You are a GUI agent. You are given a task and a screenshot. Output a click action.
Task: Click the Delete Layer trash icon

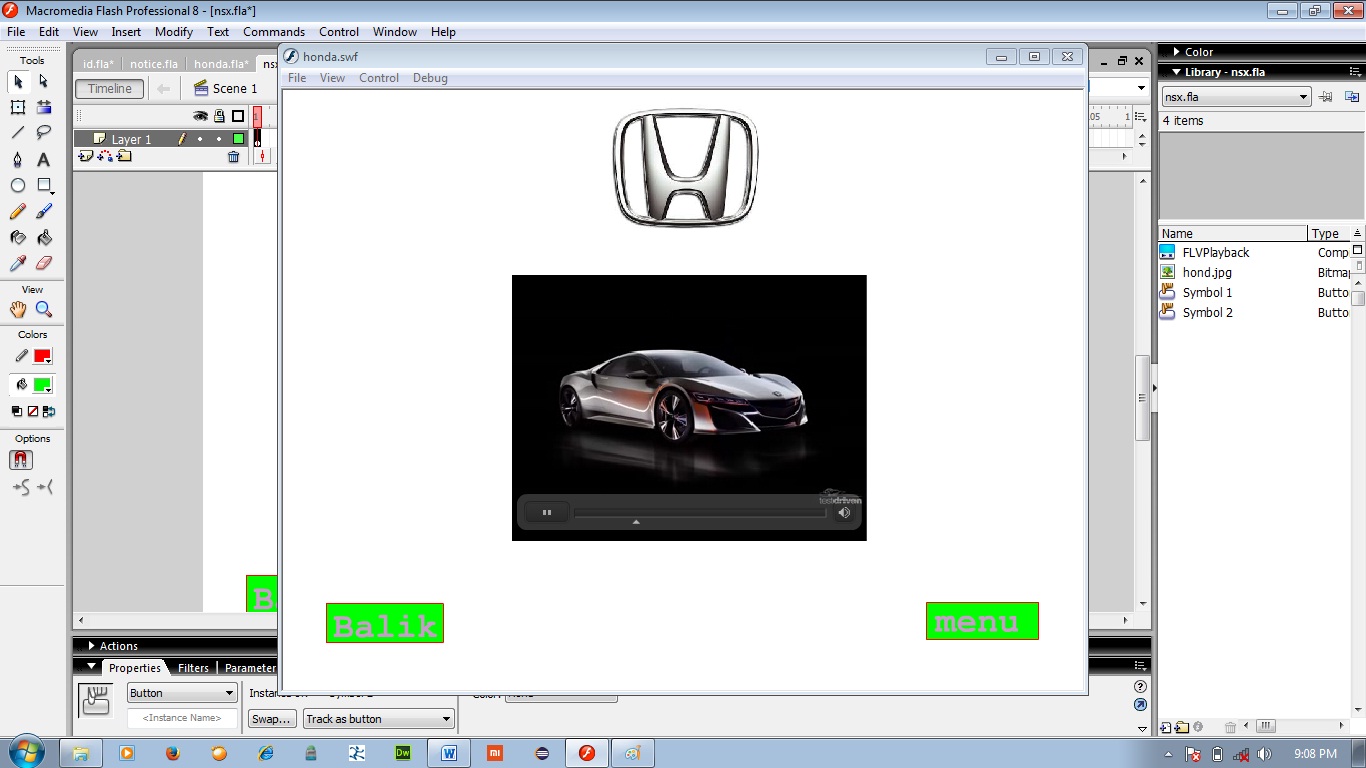coord(234,156)
